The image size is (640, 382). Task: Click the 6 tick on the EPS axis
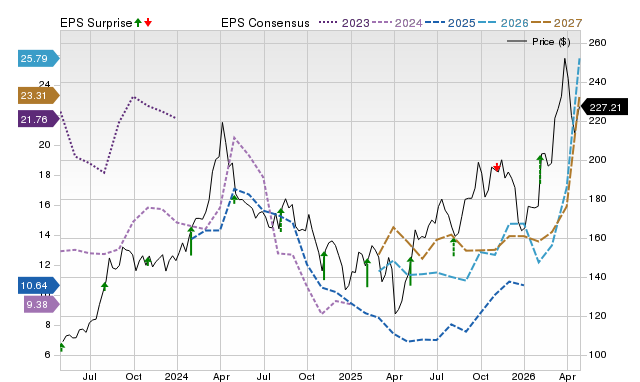click(x=47, y=355)
